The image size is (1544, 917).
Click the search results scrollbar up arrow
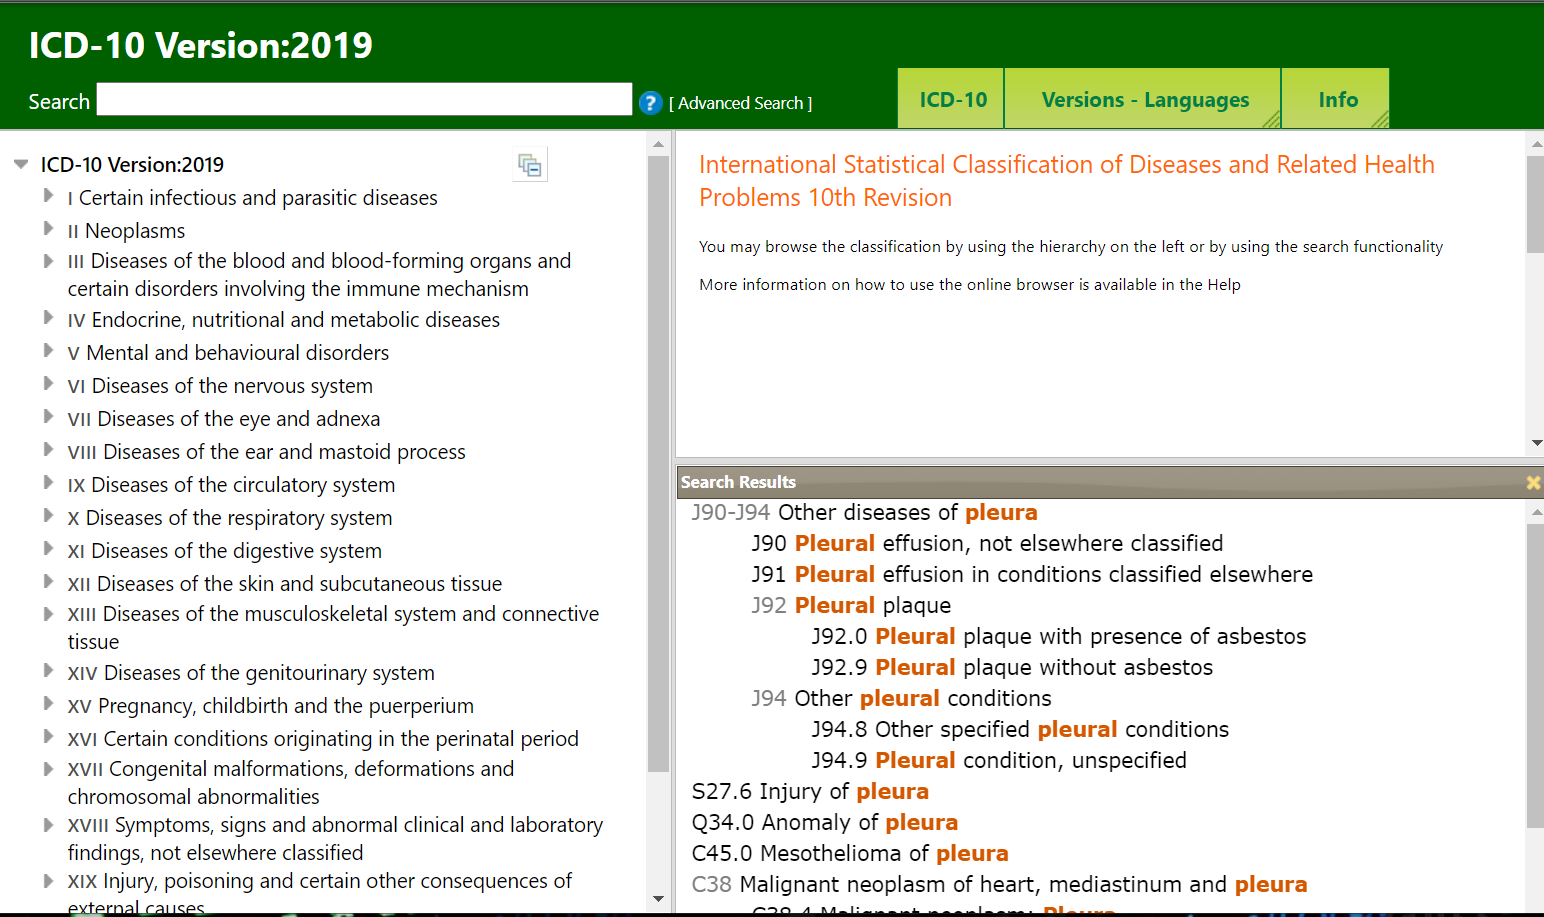[x=1535, y=512]
